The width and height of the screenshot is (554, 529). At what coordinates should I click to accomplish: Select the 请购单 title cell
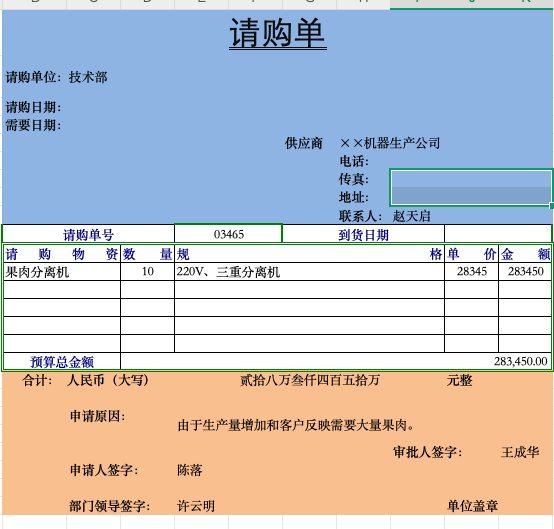(277, 34)
